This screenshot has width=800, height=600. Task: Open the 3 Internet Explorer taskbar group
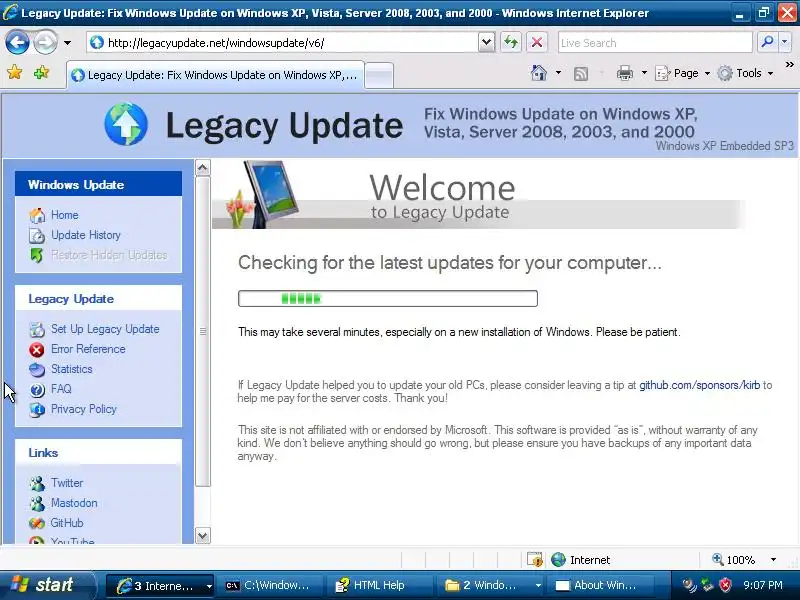pos(160,586)
